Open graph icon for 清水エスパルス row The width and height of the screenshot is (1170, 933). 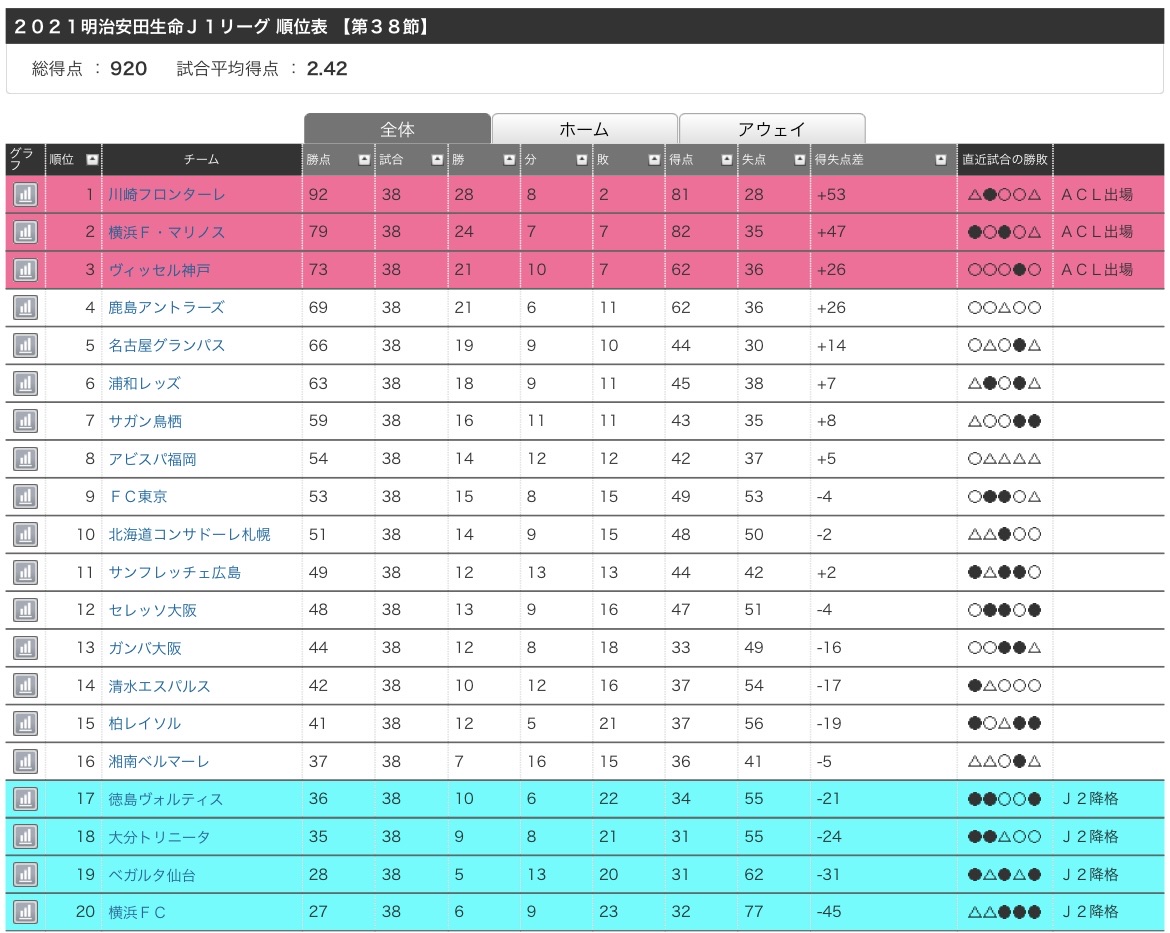coord(25,686)
